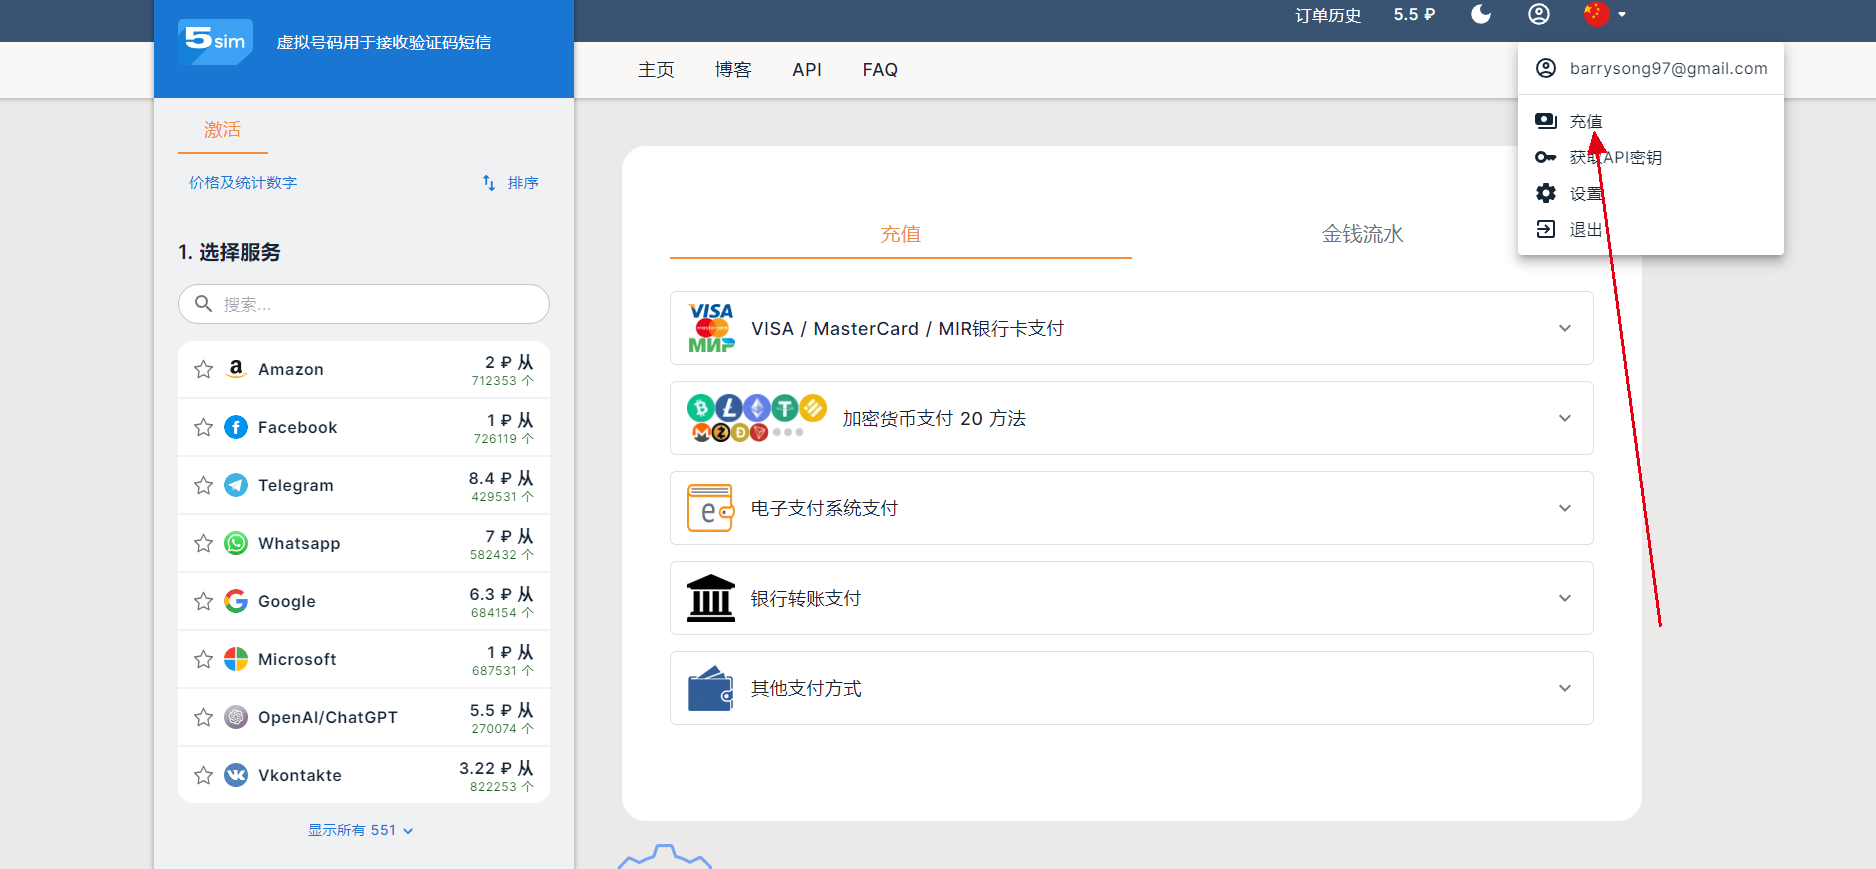Expand VISA / MasterCard / MIR payment option

coord(1564,328)
